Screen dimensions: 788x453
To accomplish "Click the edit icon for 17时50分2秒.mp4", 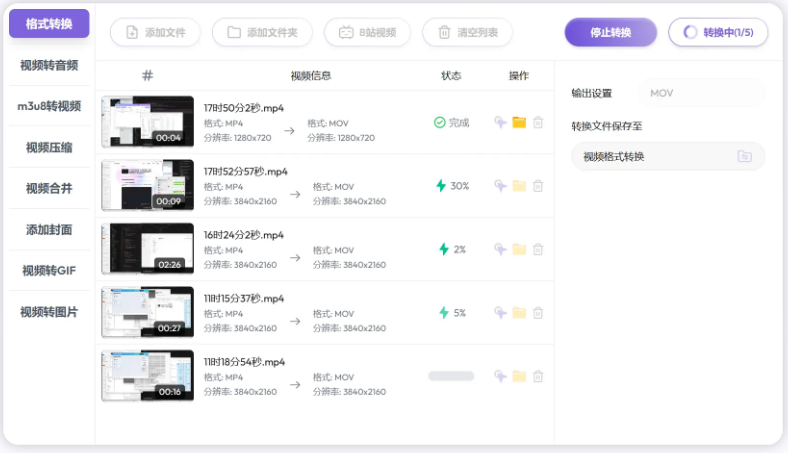I will click(500, 122).
